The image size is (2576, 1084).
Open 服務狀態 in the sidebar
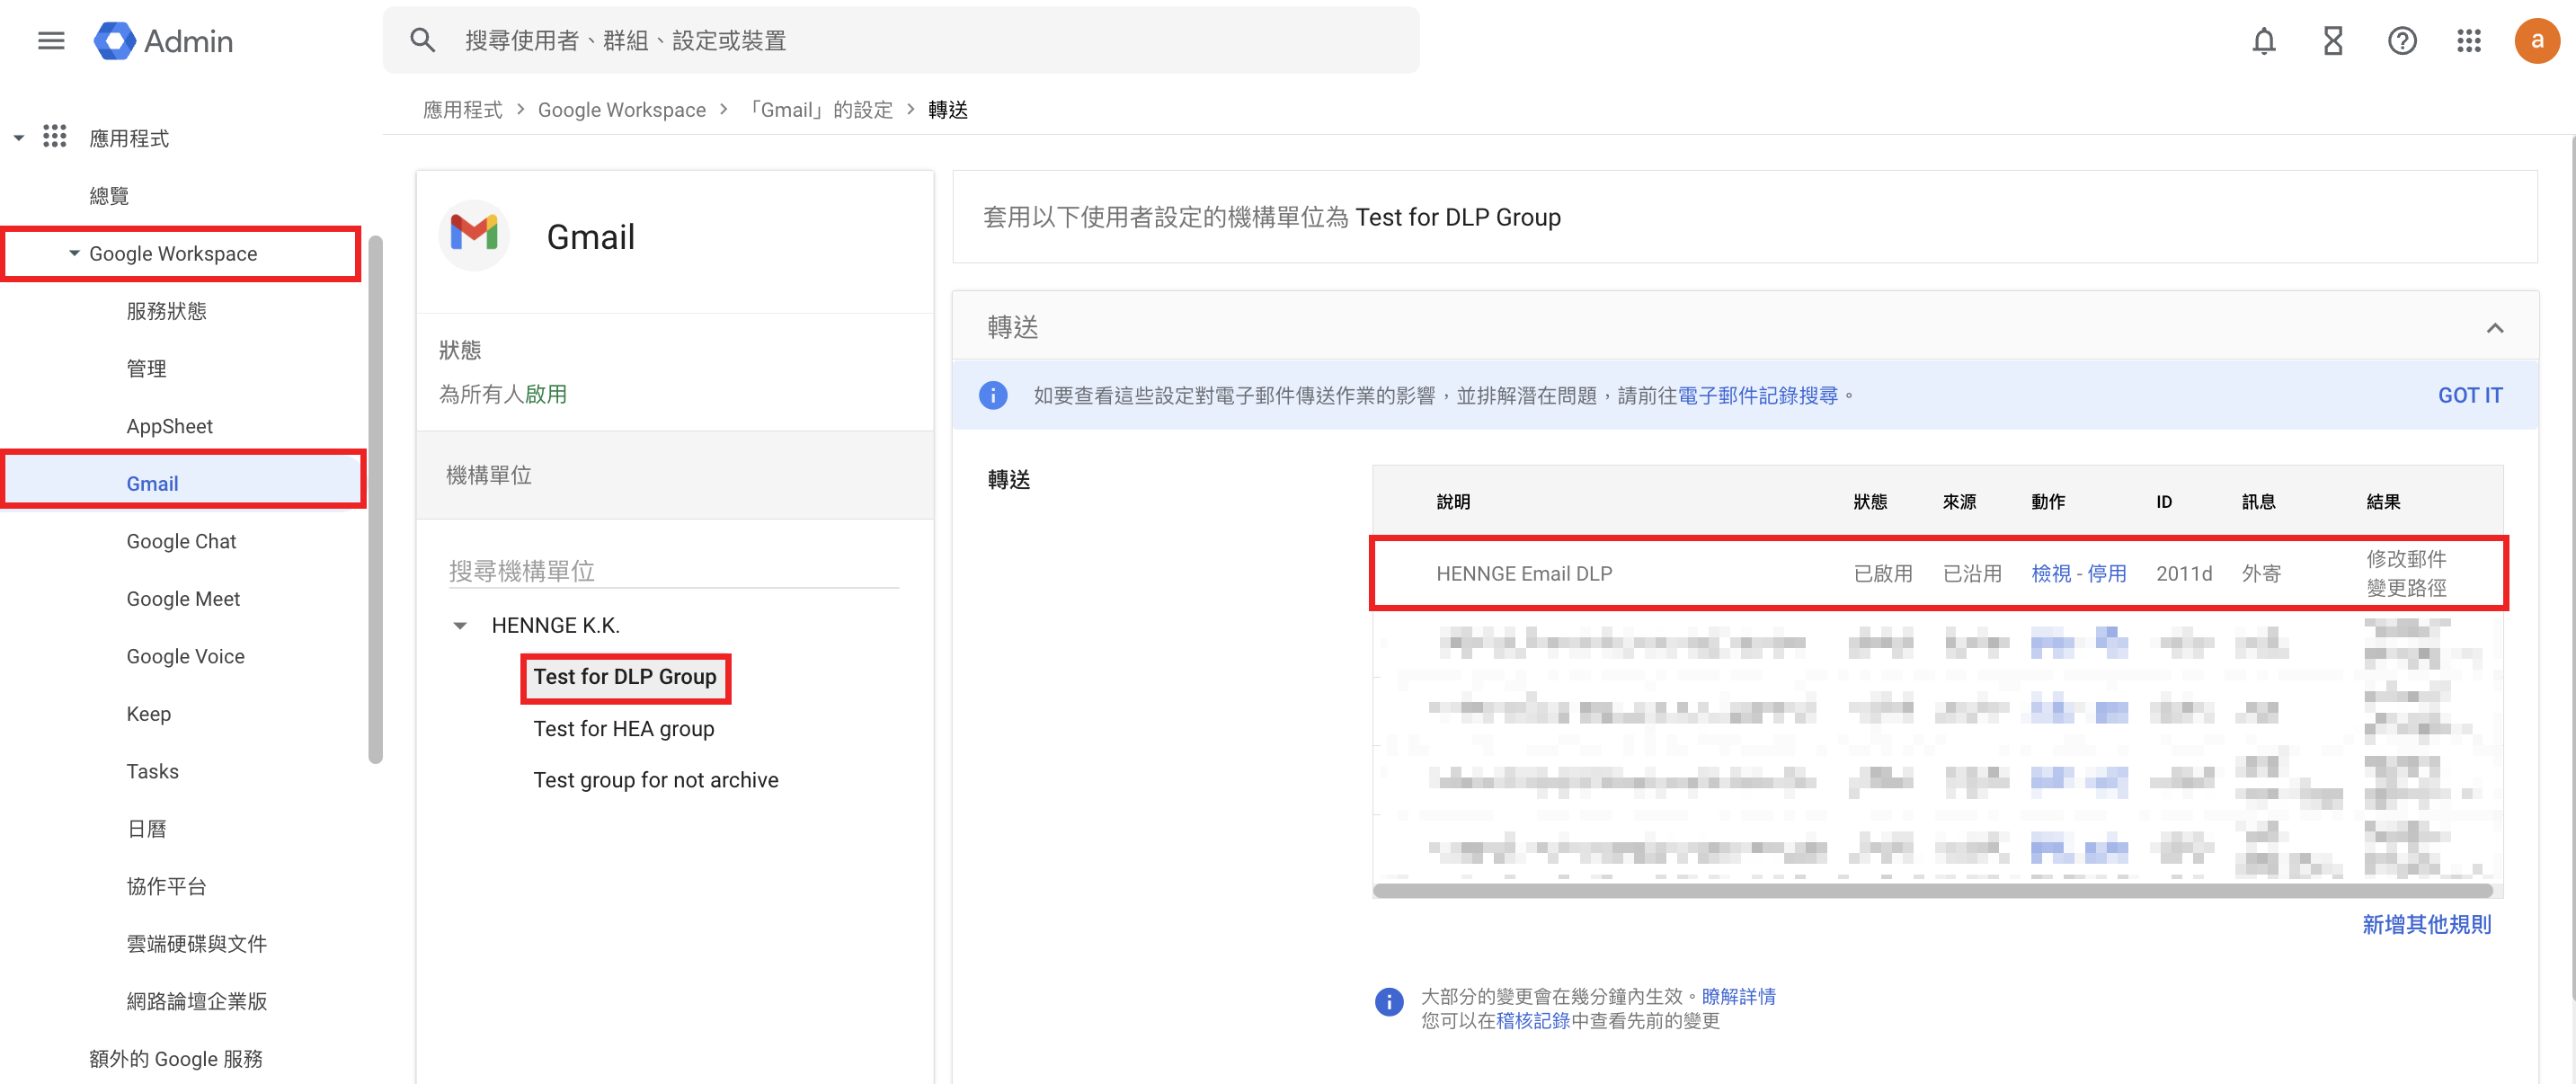point(166,311)
